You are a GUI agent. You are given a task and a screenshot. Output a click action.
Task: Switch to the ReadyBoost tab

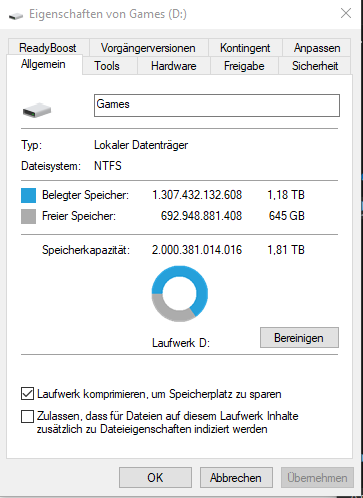(x=48, y=48)
